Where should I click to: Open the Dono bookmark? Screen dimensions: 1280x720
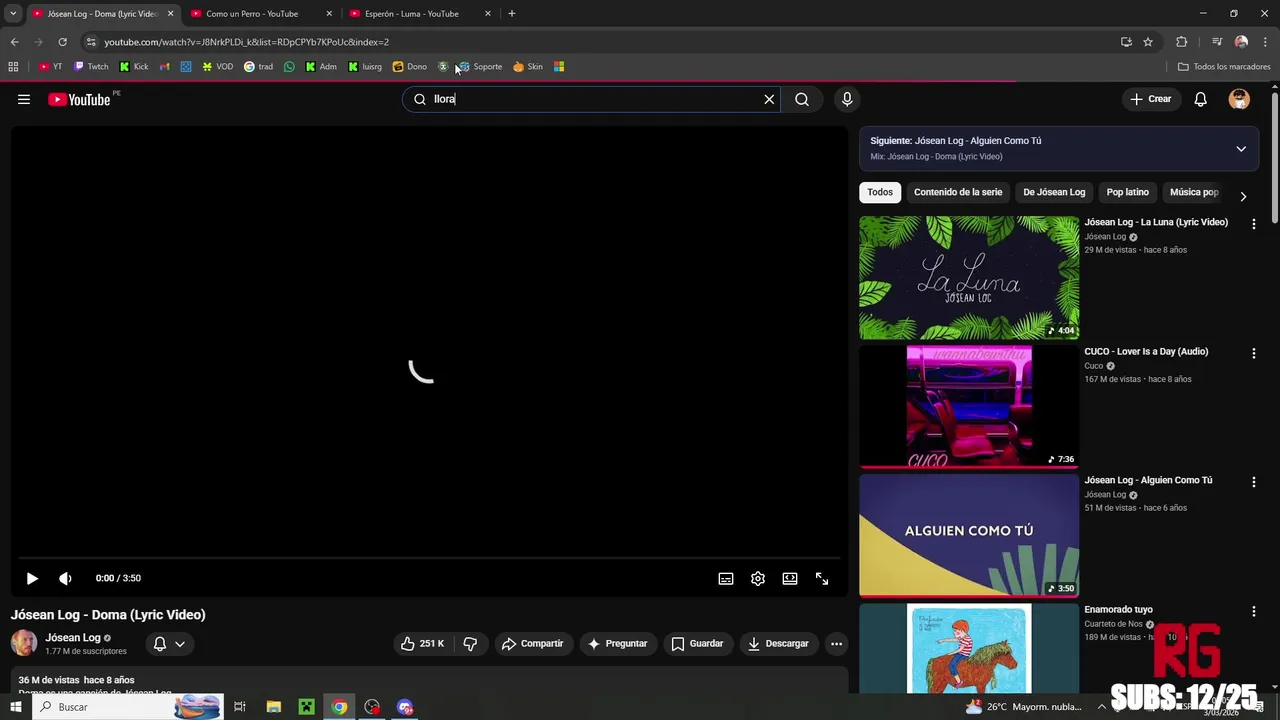410,67
